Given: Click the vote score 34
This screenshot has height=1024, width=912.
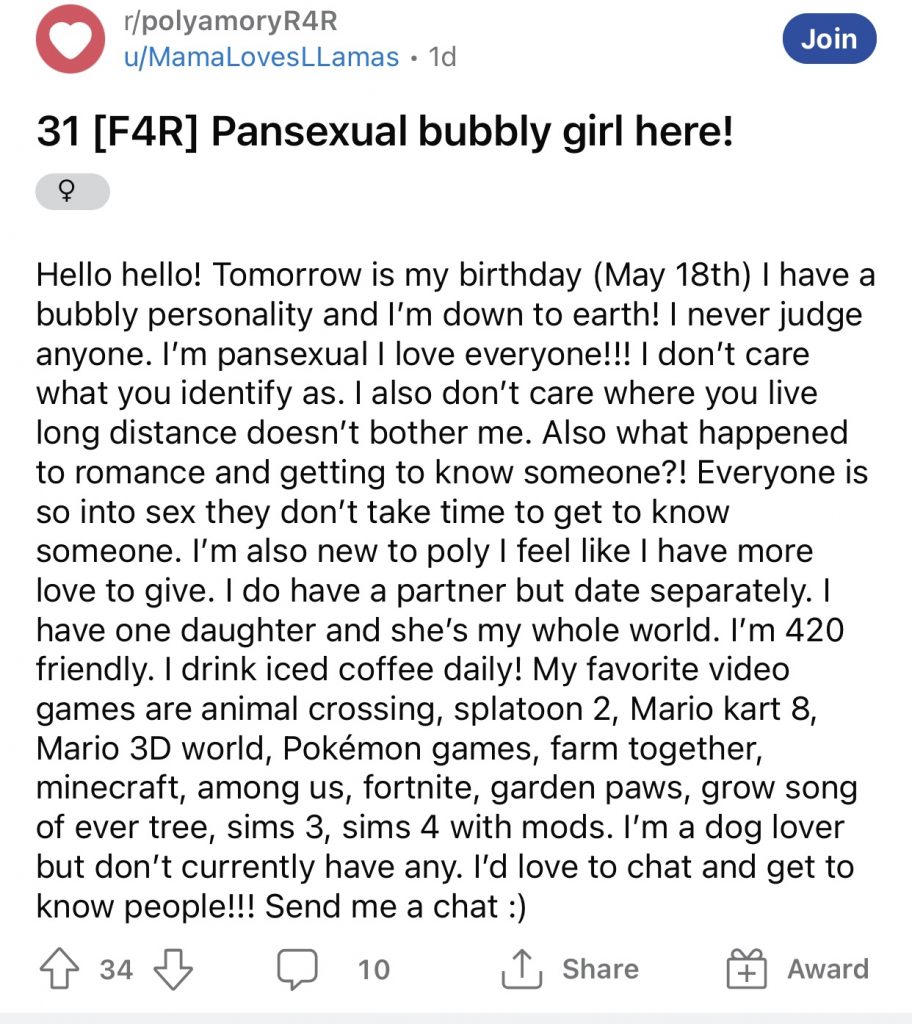Looking at the screenshot, I should [116, 969].
